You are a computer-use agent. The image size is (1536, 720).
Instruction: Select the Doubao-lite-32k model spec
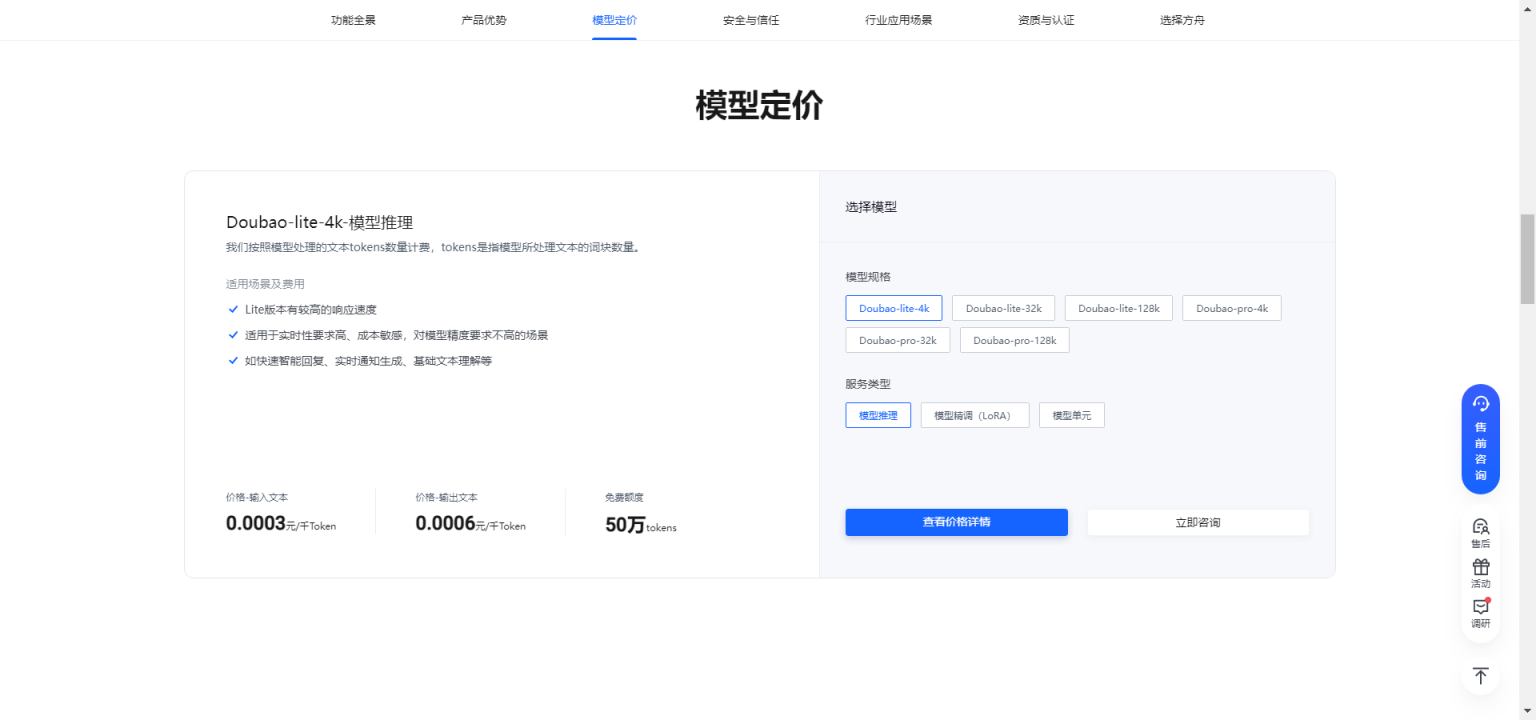[x=1003, y=308]
